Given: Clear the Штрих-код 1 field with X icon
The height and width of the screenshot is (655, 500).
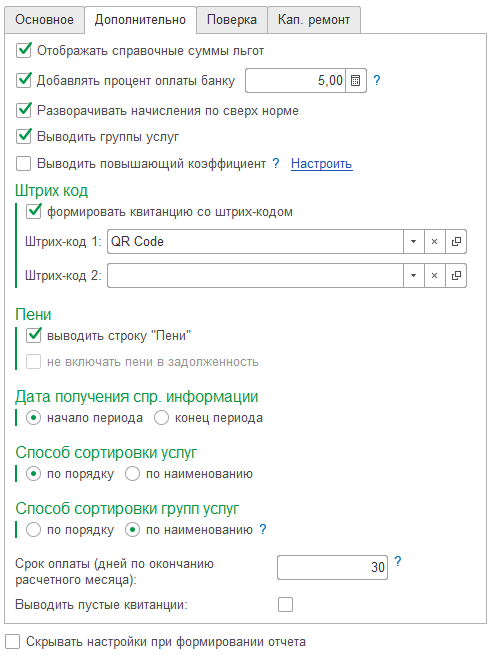Looking at the screenshot, I should 434,241.
